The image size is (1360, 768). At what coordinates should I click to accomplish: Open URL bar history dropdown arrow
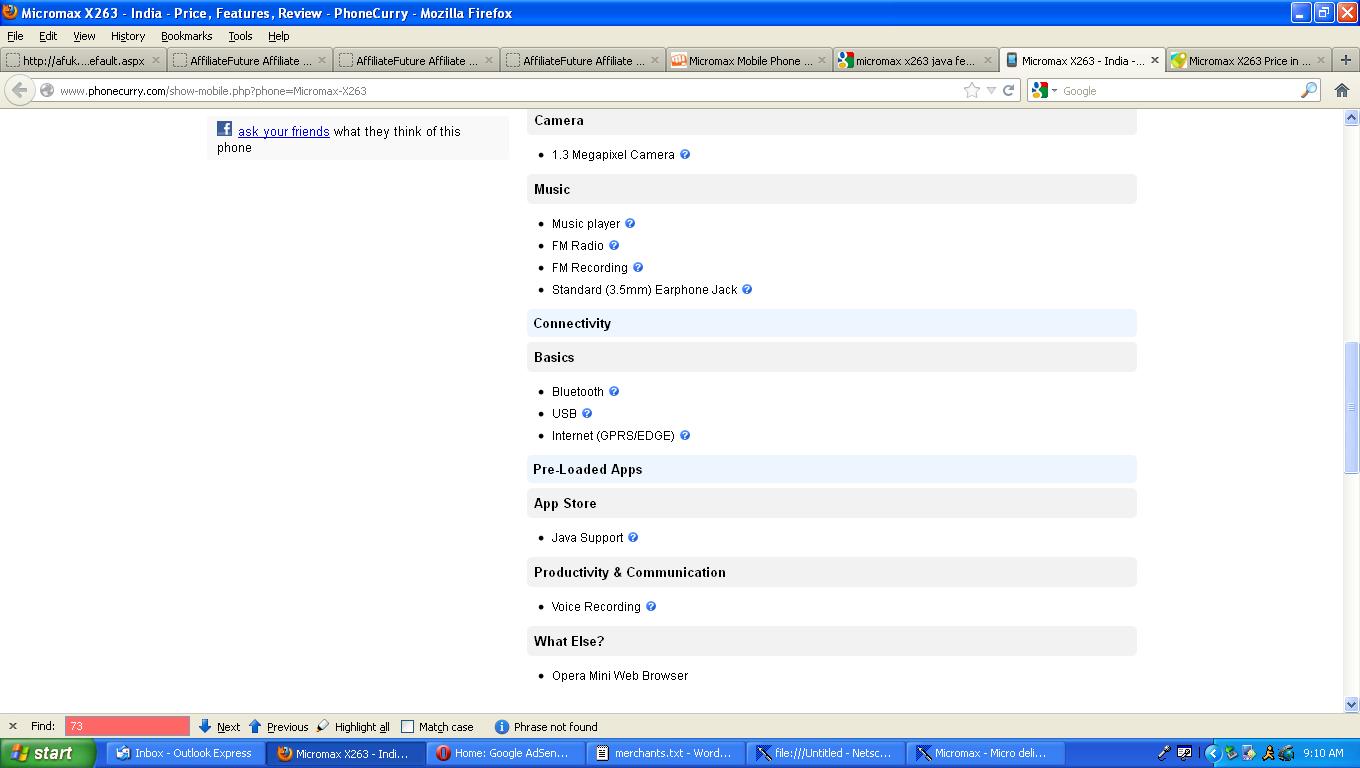991,90
